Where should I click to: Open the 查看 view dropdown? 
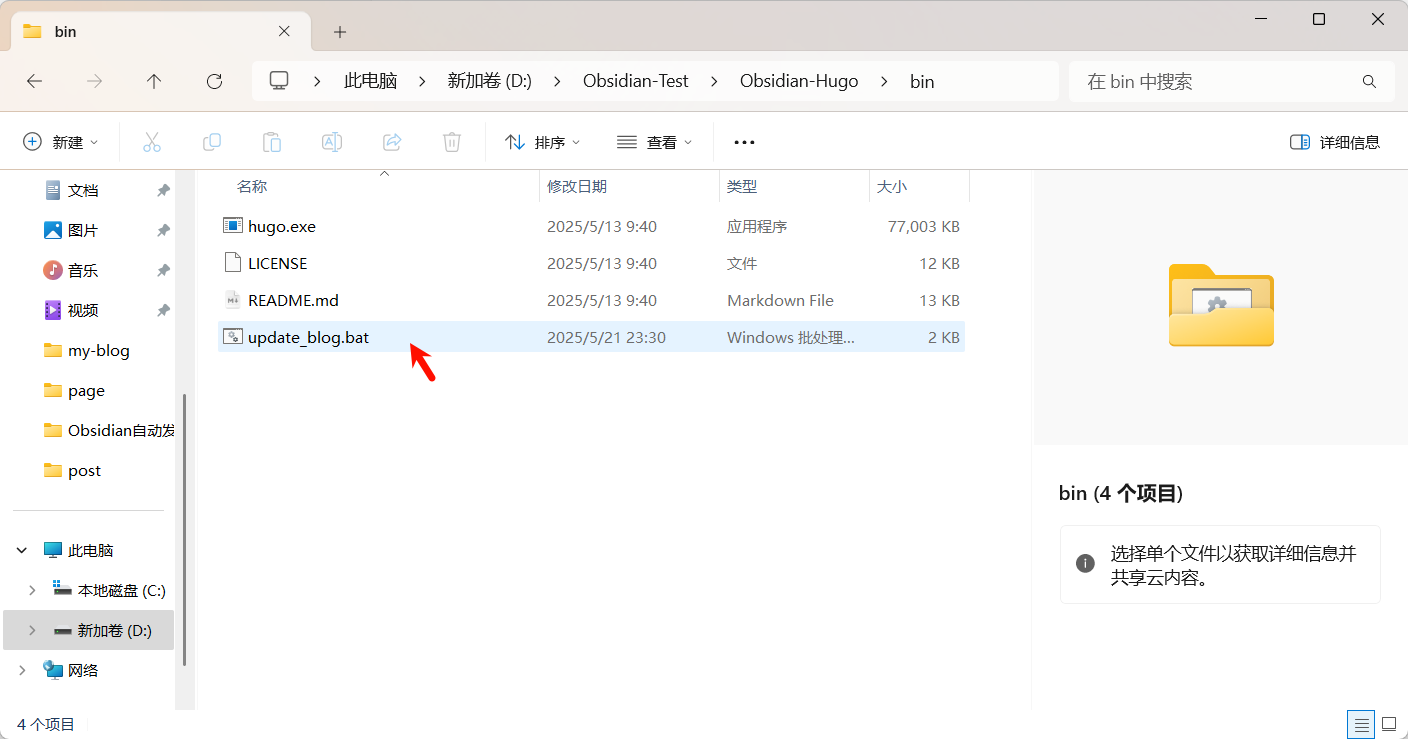pyautogui.click(x=655, y=142)
